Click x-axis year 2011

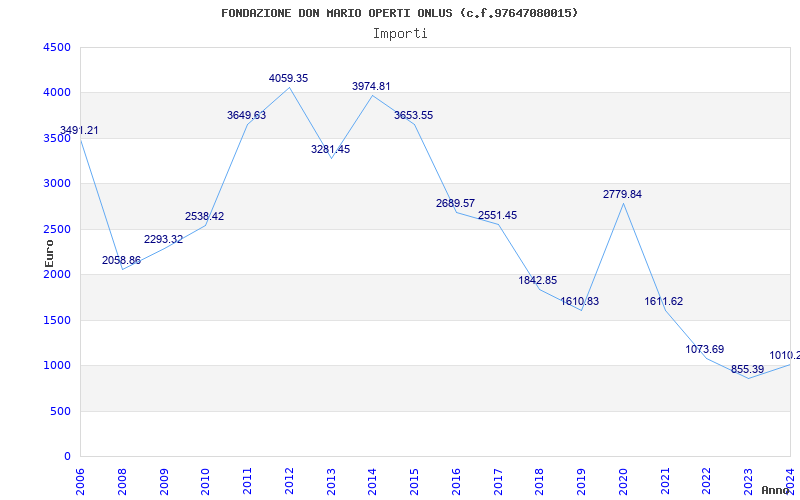(247, 482)
